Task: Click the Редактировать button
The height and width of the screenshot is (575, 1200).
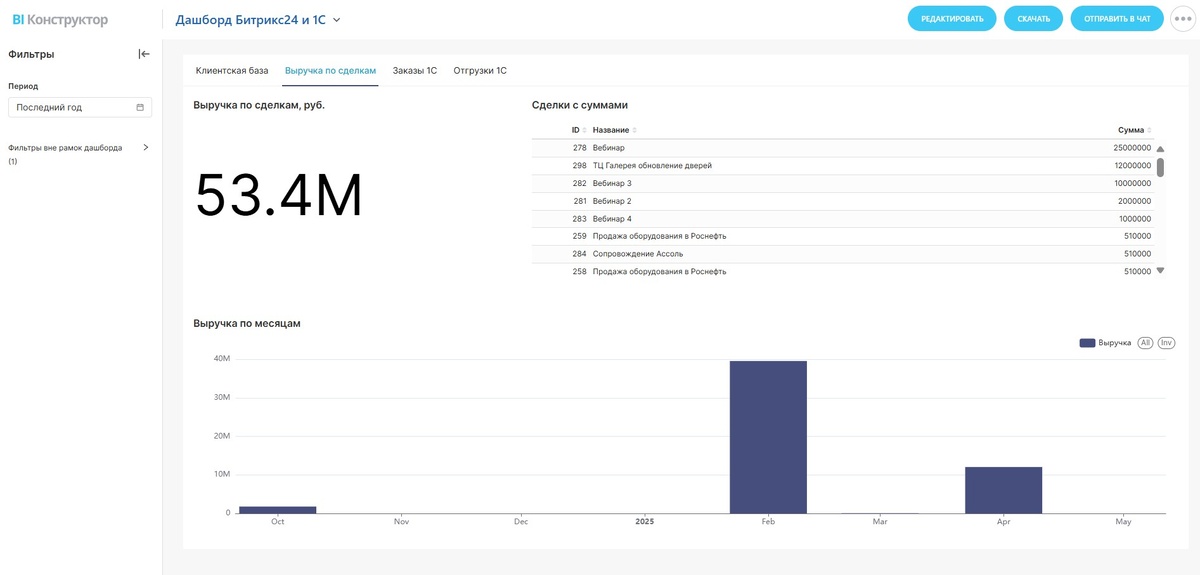Action: [952, 19]
